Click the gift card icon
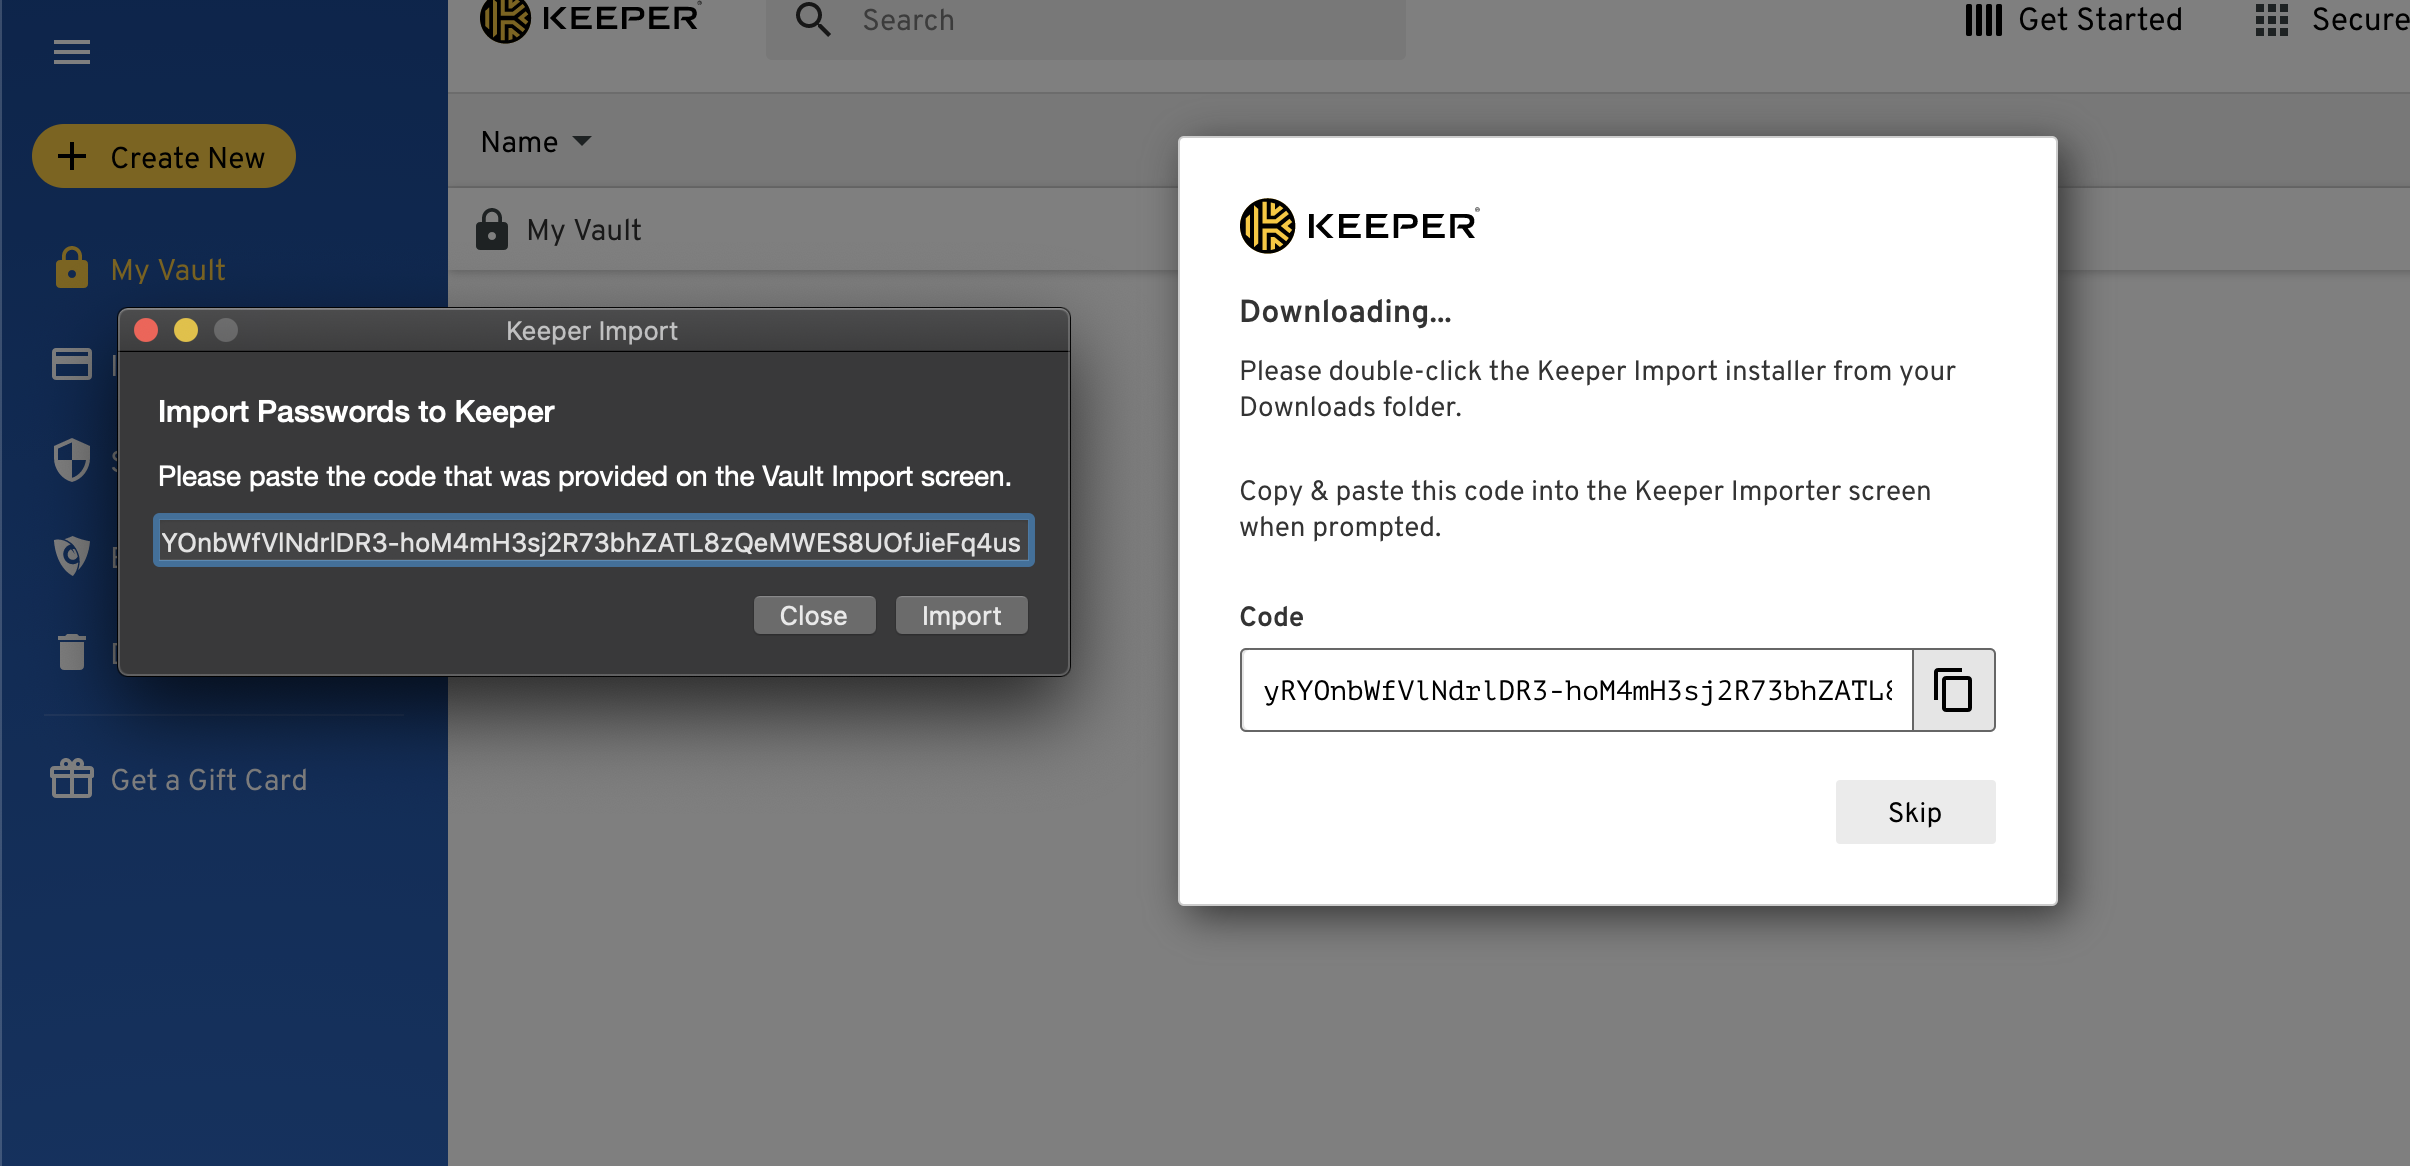Viewport: 2410px width, 1166px height. click(x=72, y=779)
